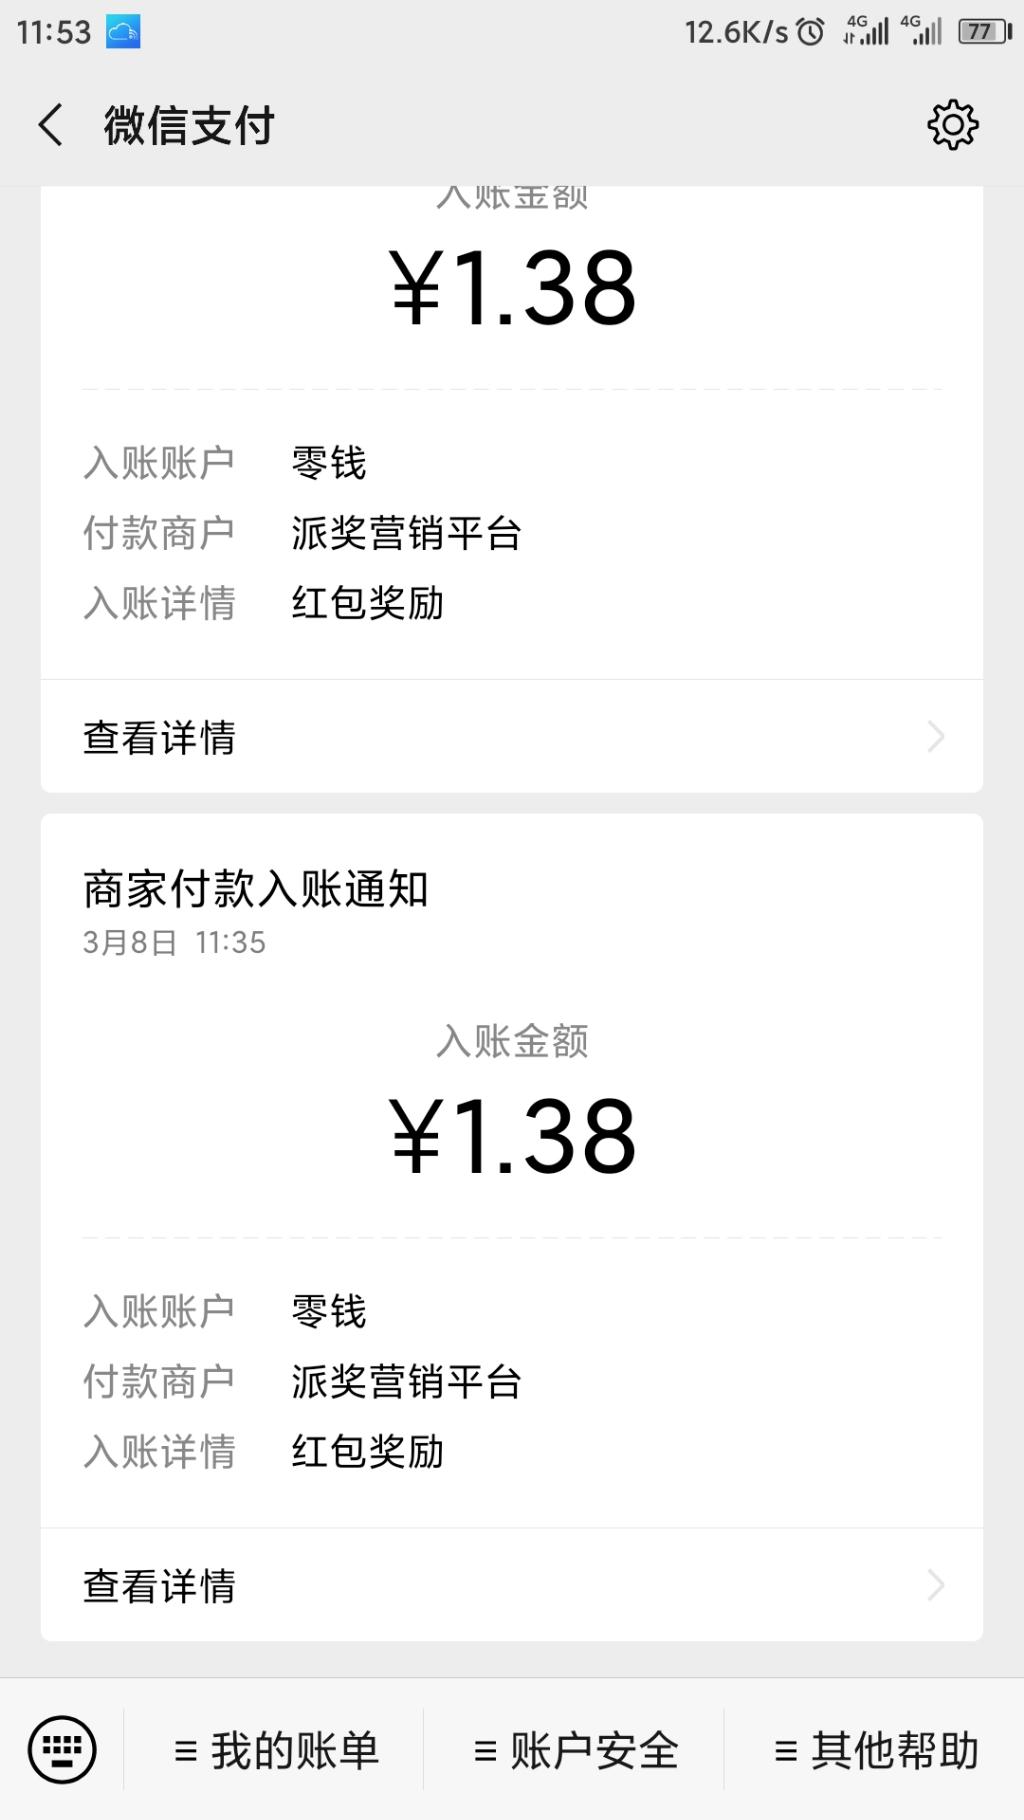Screen dimensions: 1024x1820
Task: Switch to keyboard input mode icon
Action: (x=62, y=1750)
